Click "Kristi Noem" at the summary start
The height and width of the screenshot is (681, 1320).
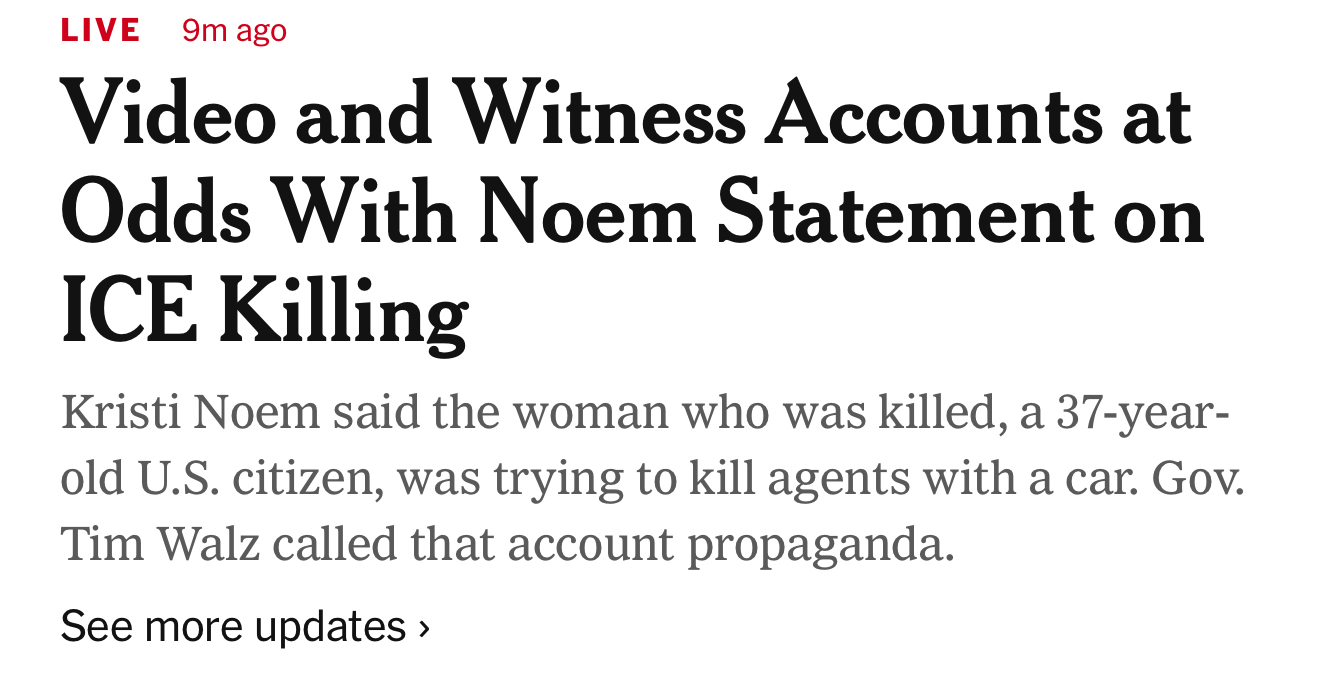pyautogui.click(x=190, y=412)
